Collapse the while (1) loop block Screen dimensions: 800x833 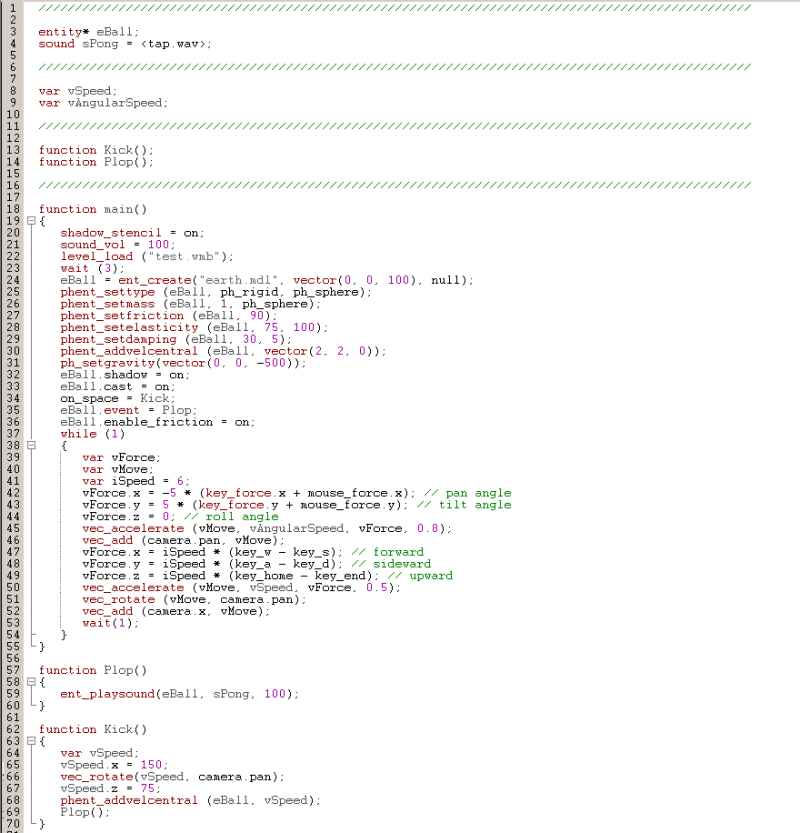point(31,446)
